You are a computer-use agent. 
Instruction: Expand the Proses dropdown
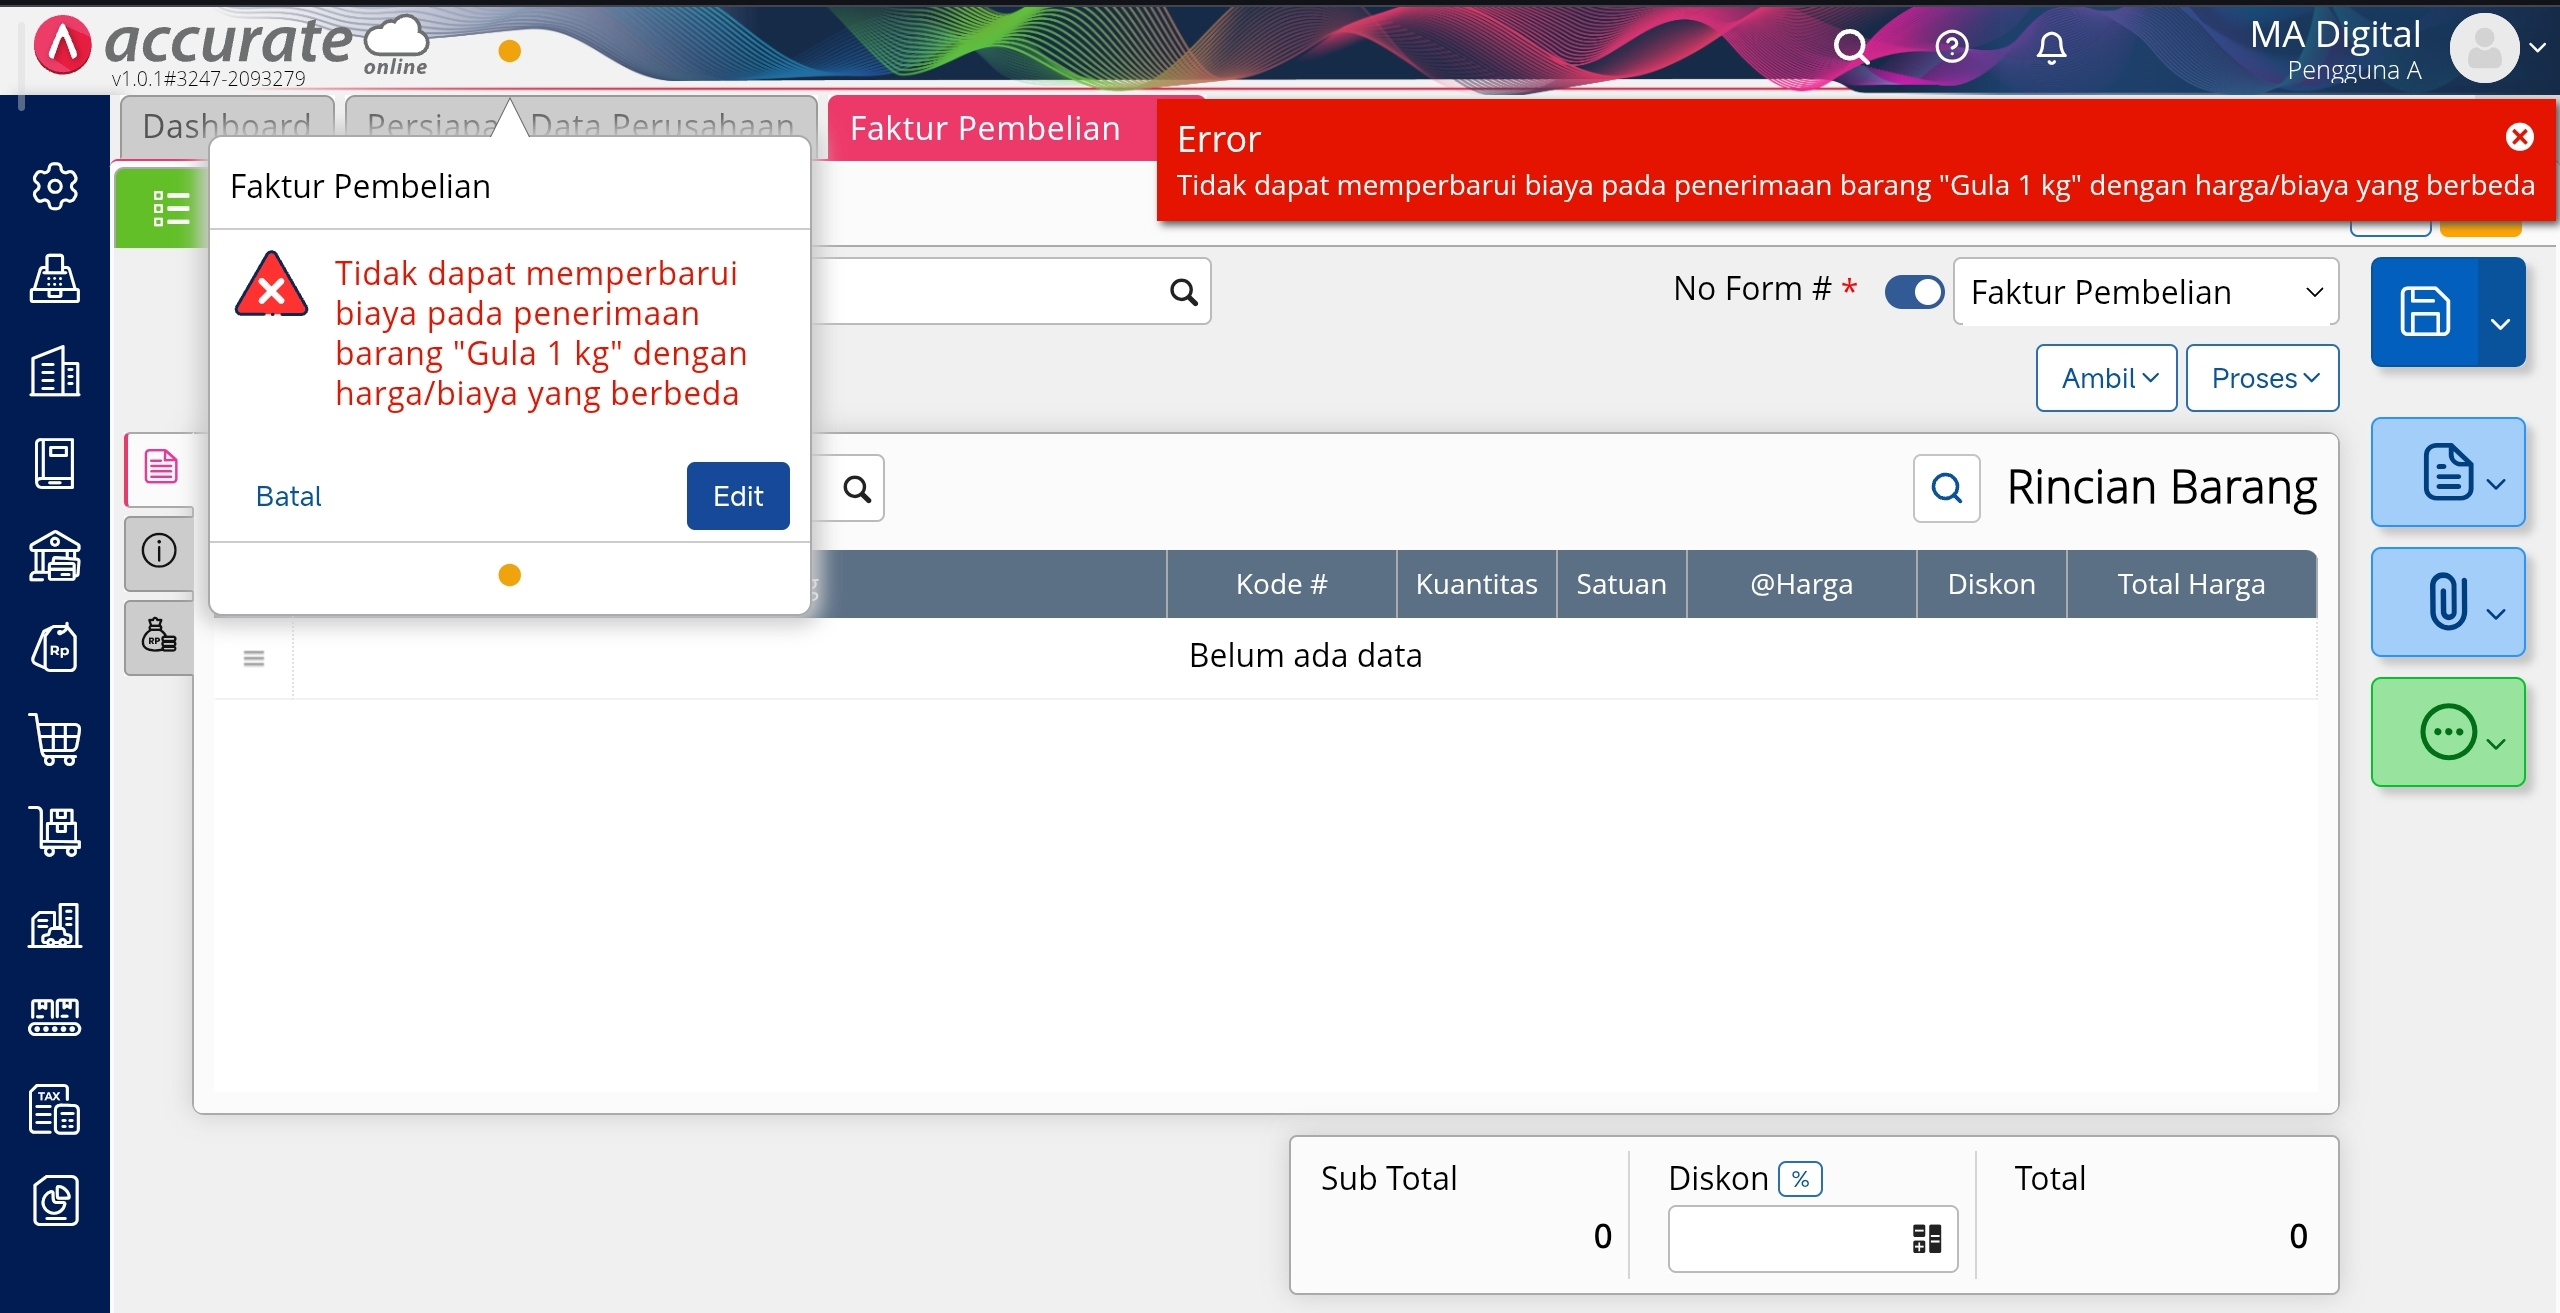[2262, 378]
